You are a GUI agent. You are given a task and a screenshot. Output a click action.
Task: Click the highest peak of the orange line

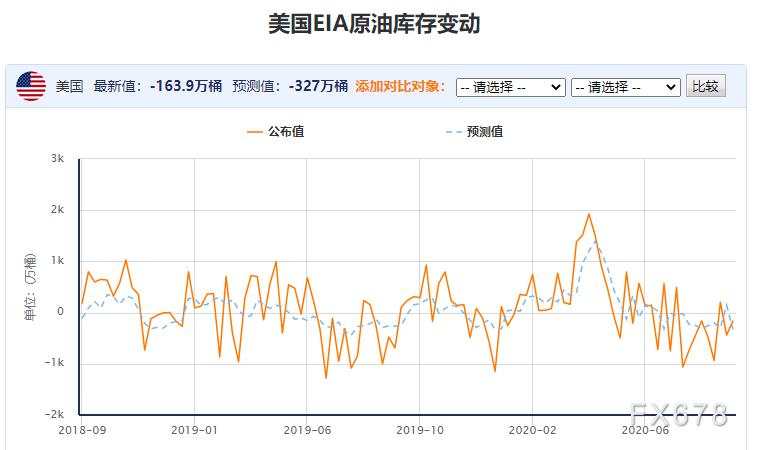(589, 214)
